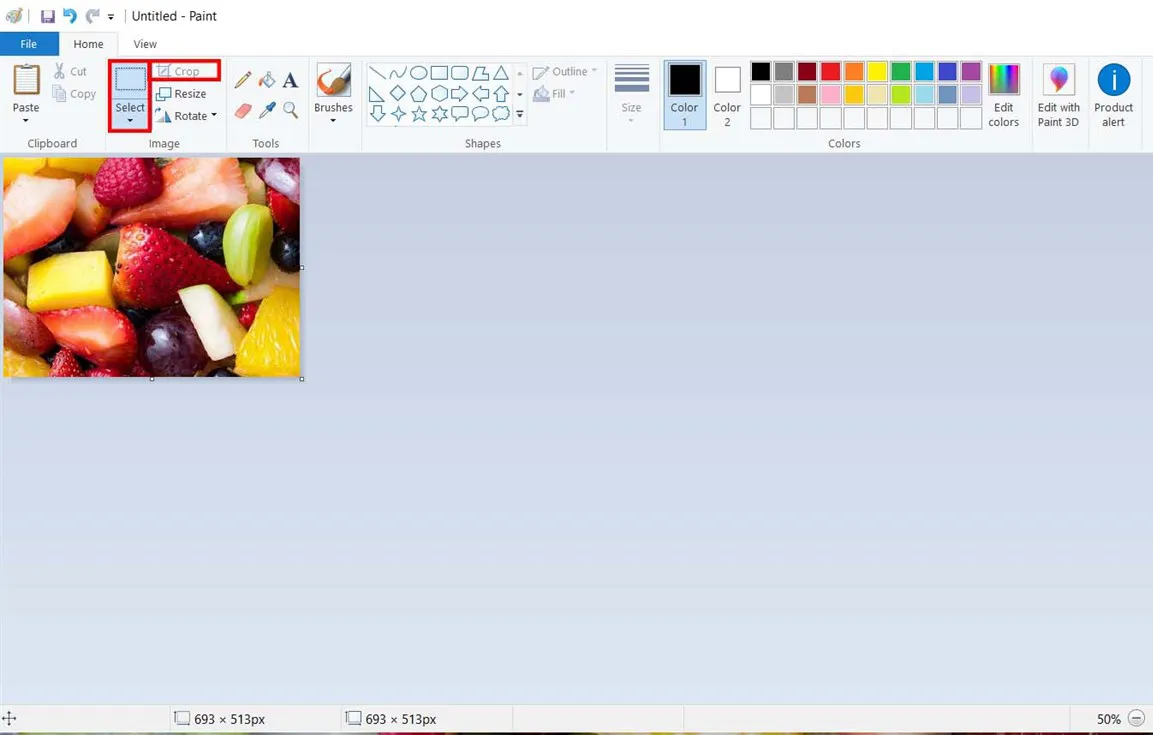Choose the Right arrow shape
The image size is (1153, 735).
click(460, 93)
